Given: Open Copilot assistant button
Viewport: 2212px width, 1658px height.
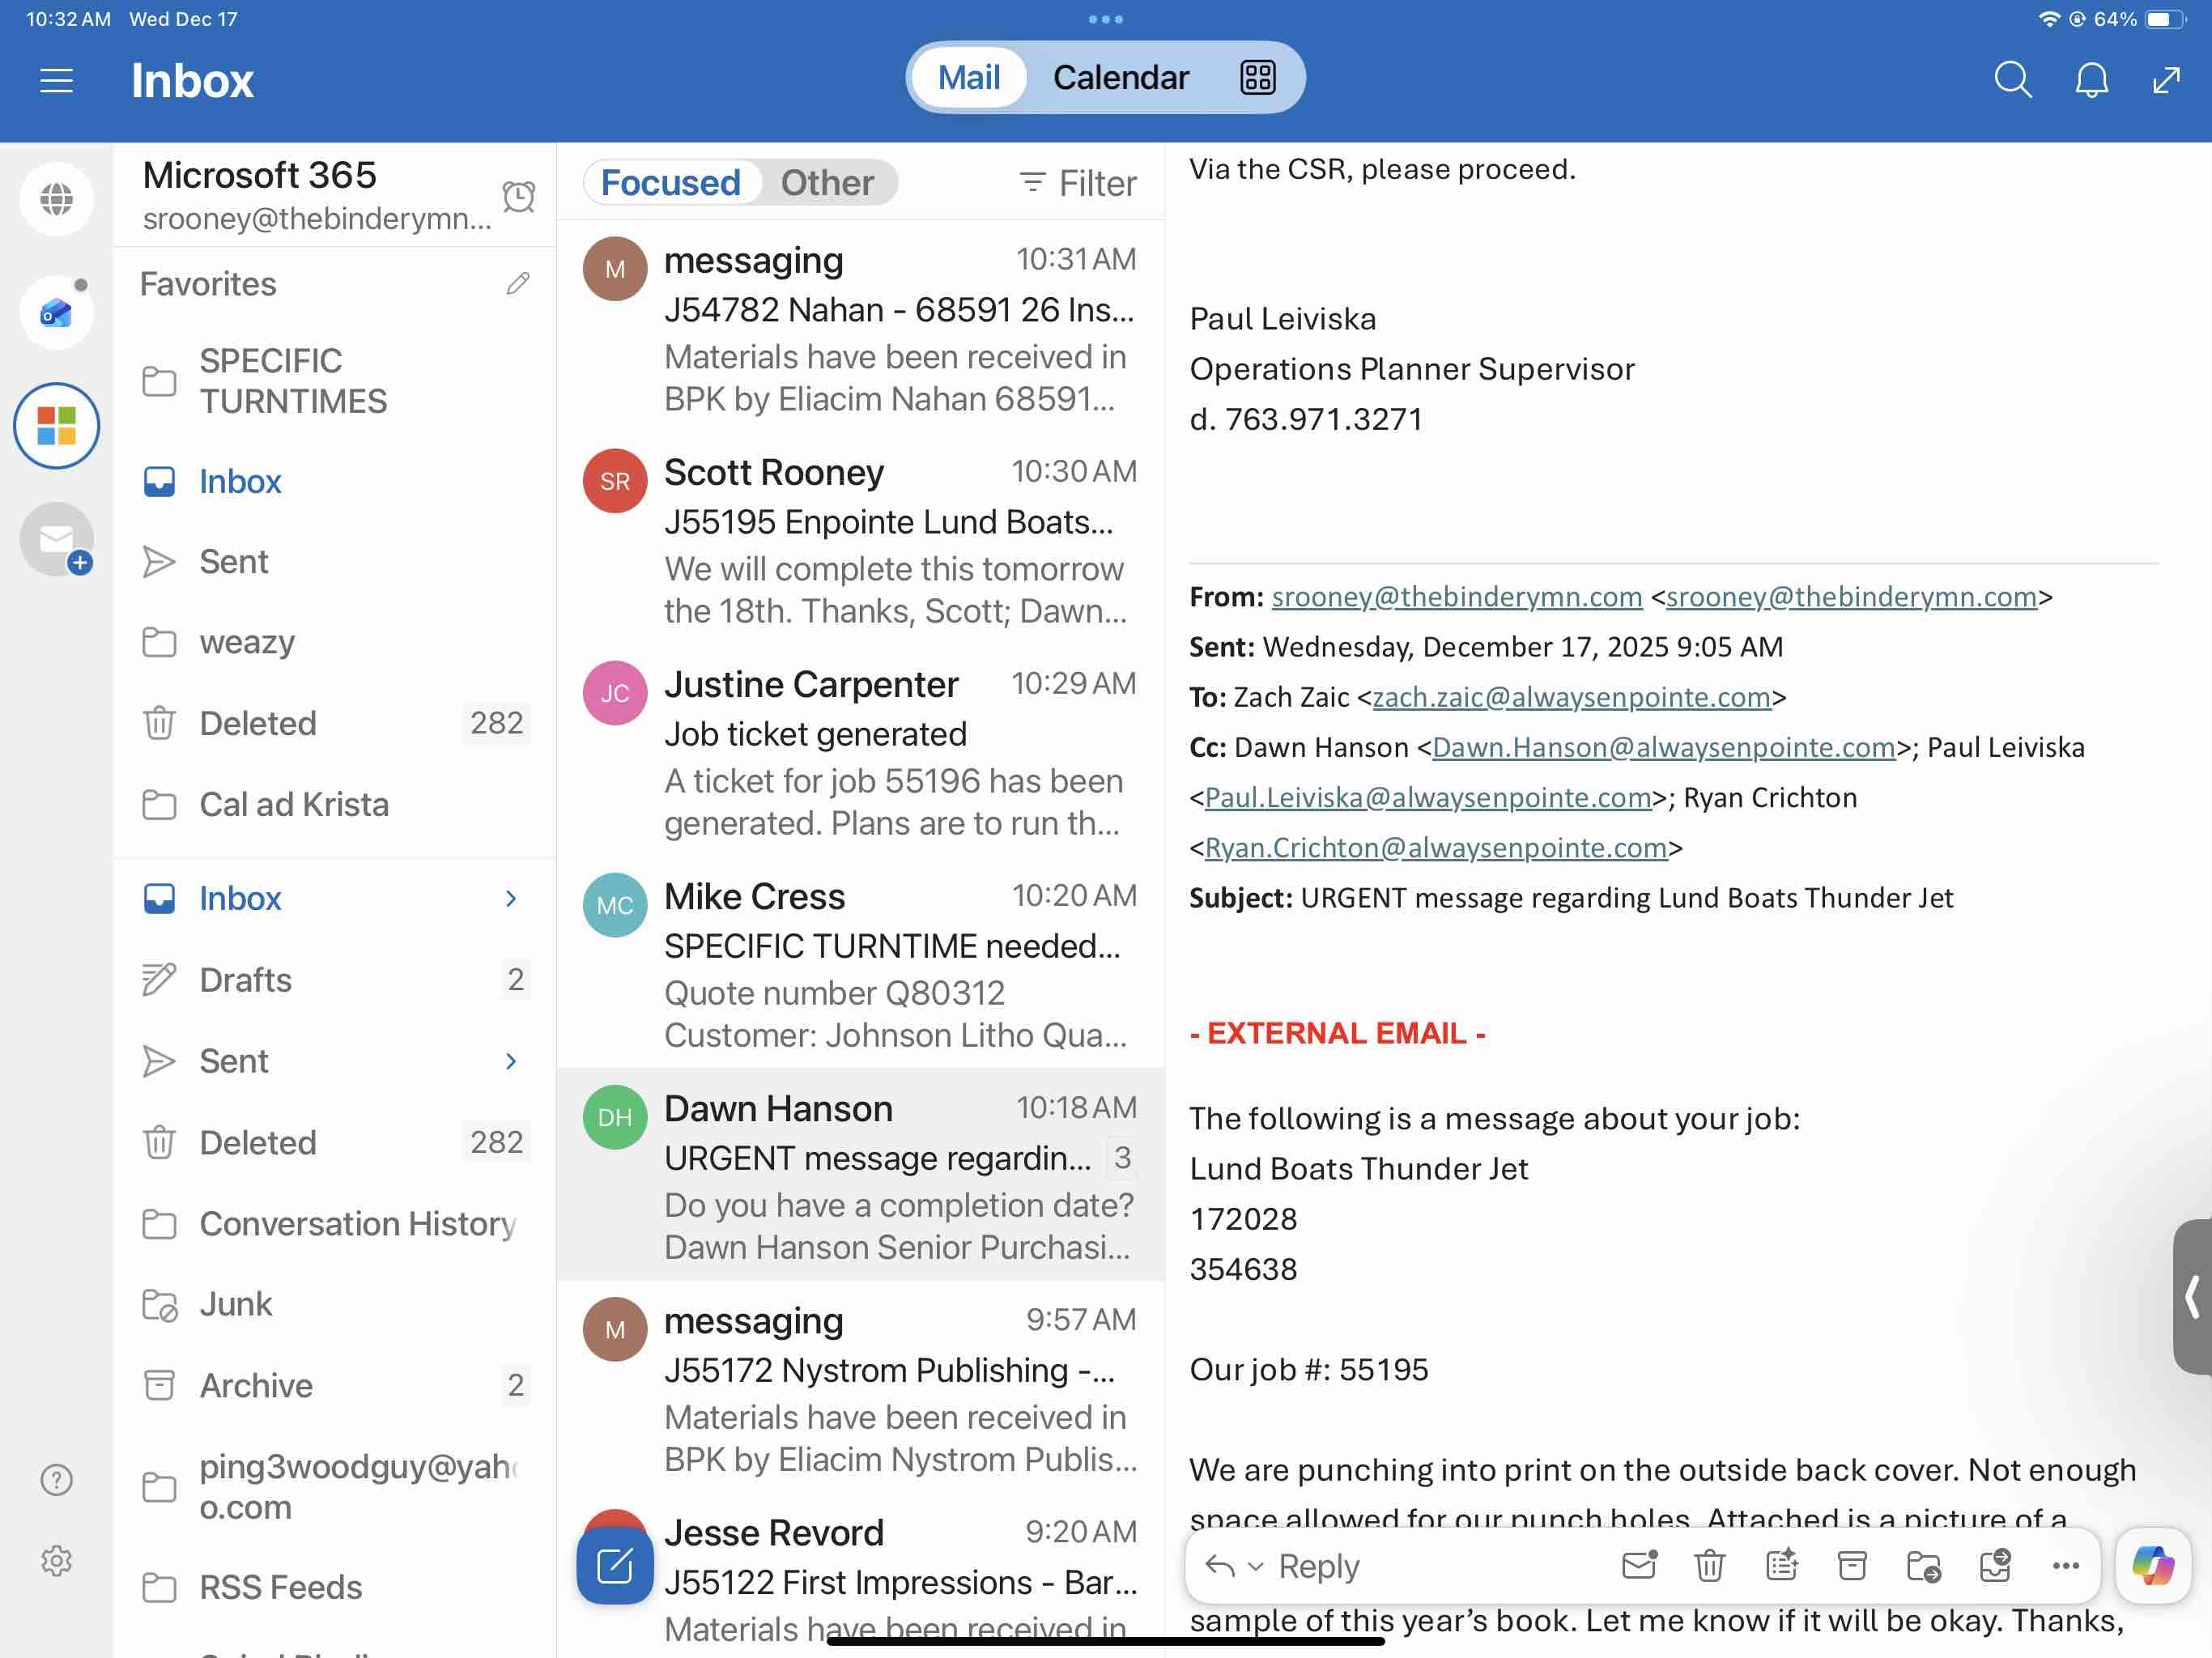Looking at the screenshot, I should (2152, 1565).
